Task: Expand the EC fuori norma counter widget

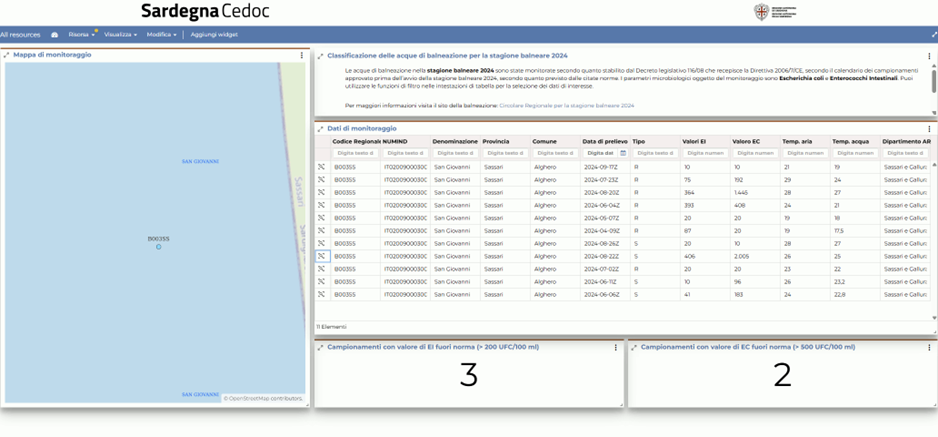Action: coord(634,348)
